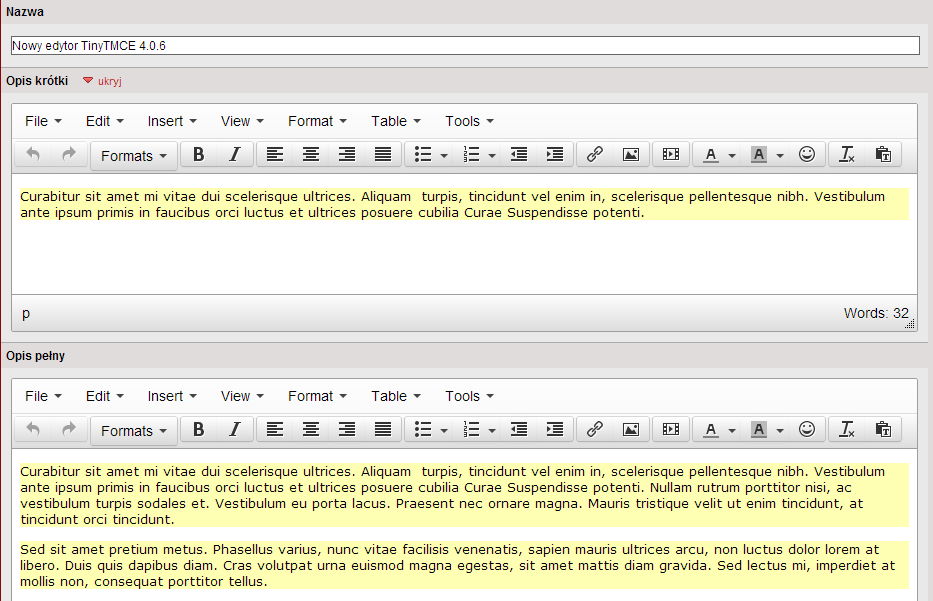The image size is (933, 601).
Task: Open Insert menu in Opis krótki editor
Action: click(x=172, y=121)
